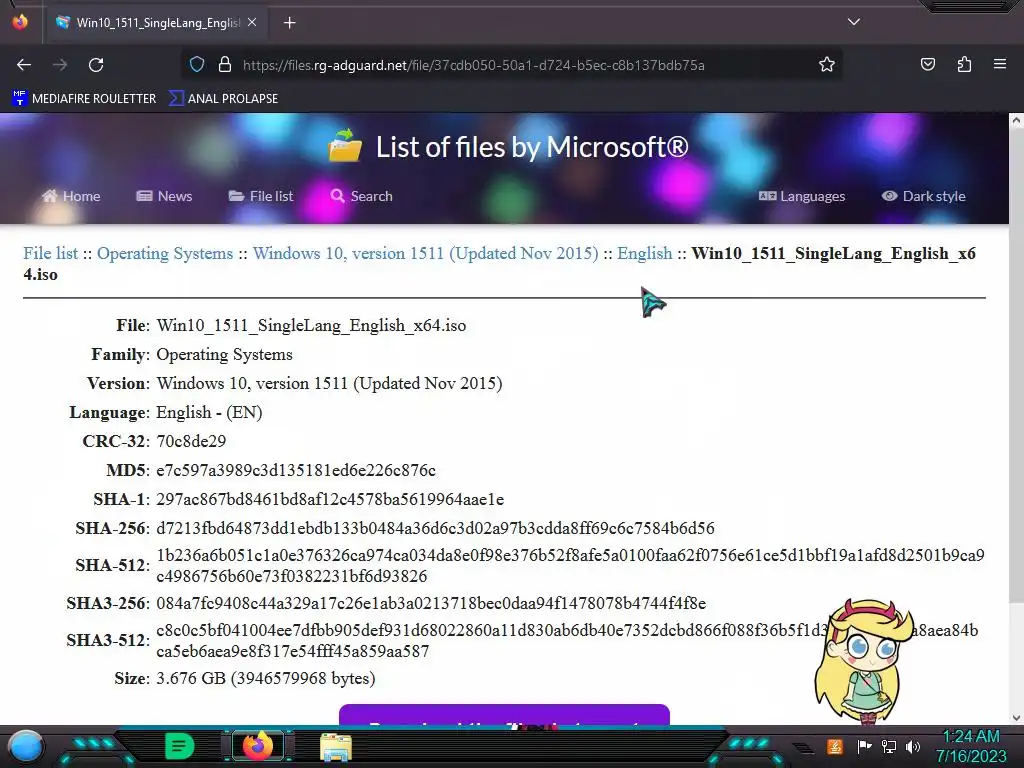
Task: Open the ANAL PROLAPSE bookmark
Action: point(223,99)
